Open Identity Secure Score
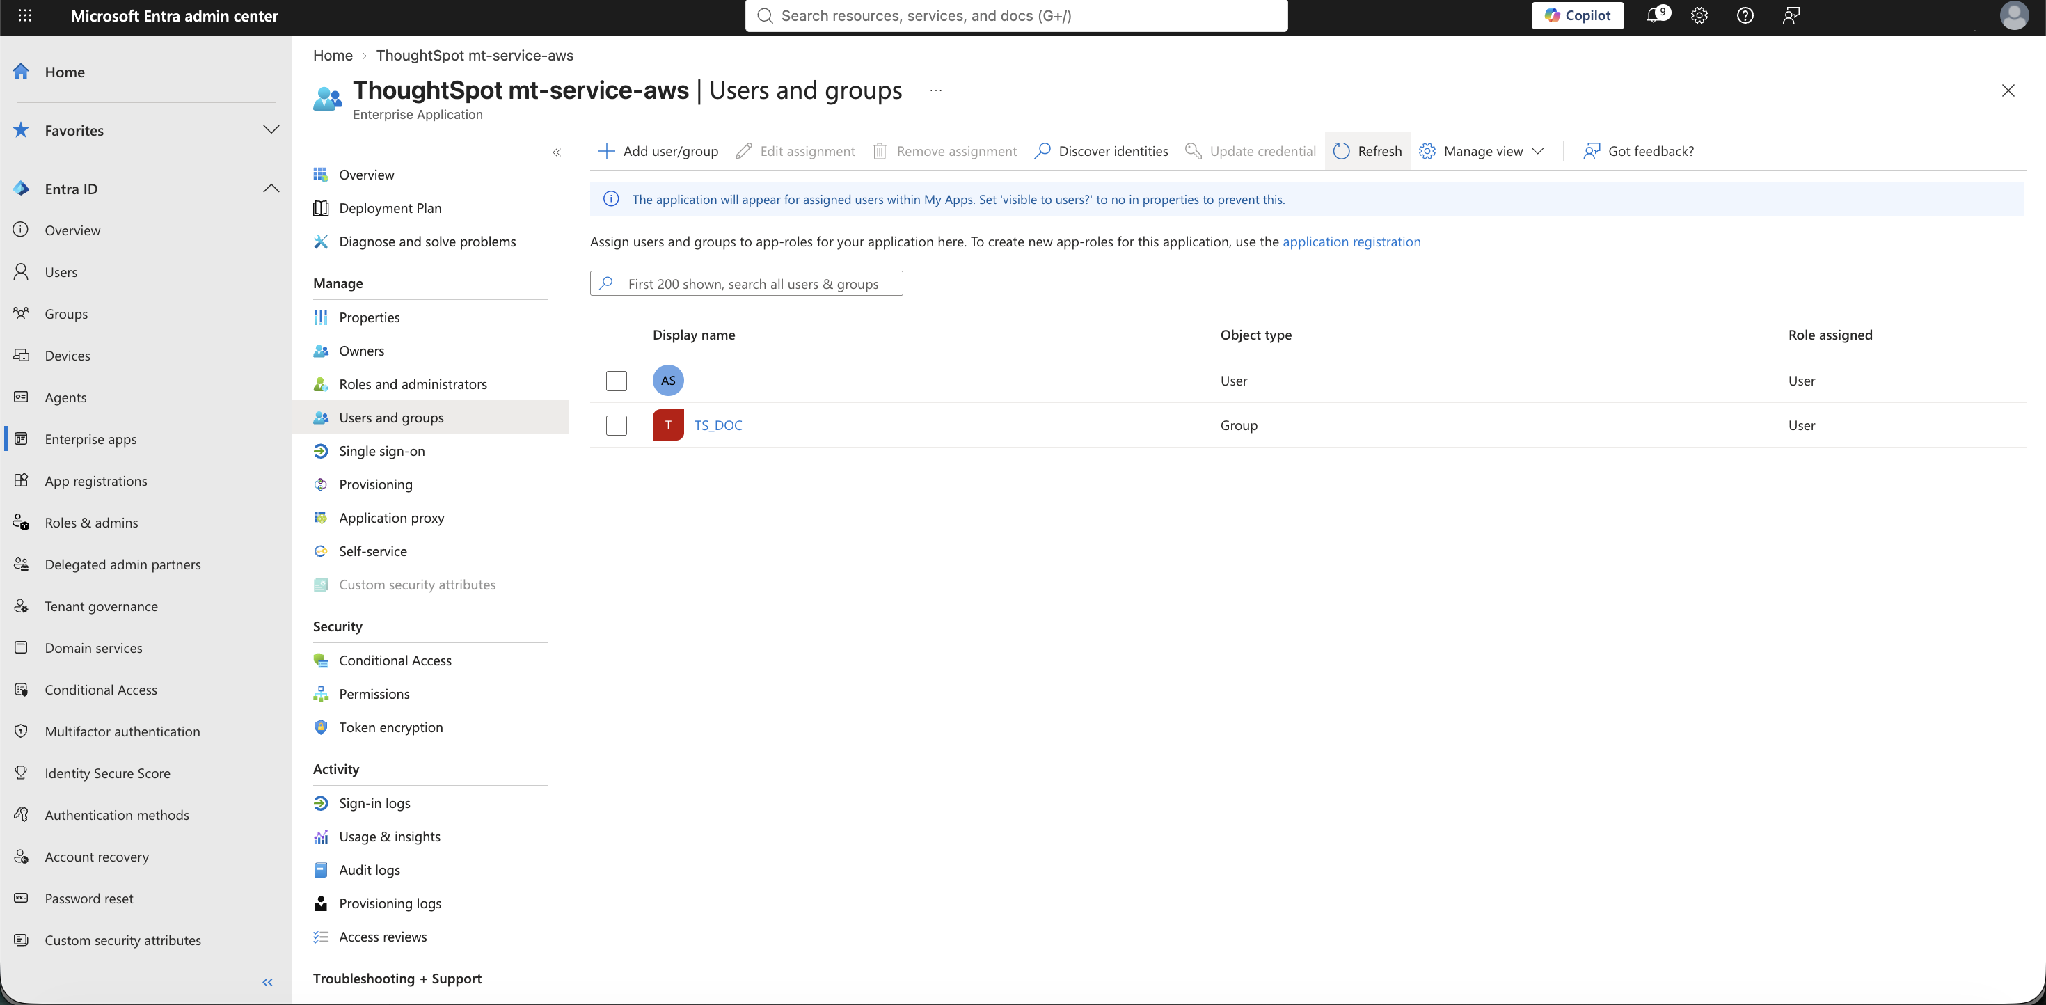 [x=107, y=773]
